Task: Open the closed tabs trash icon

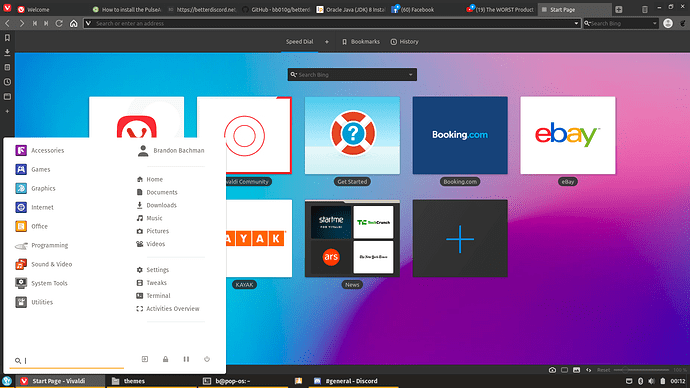Action: [x=644, y=9]
